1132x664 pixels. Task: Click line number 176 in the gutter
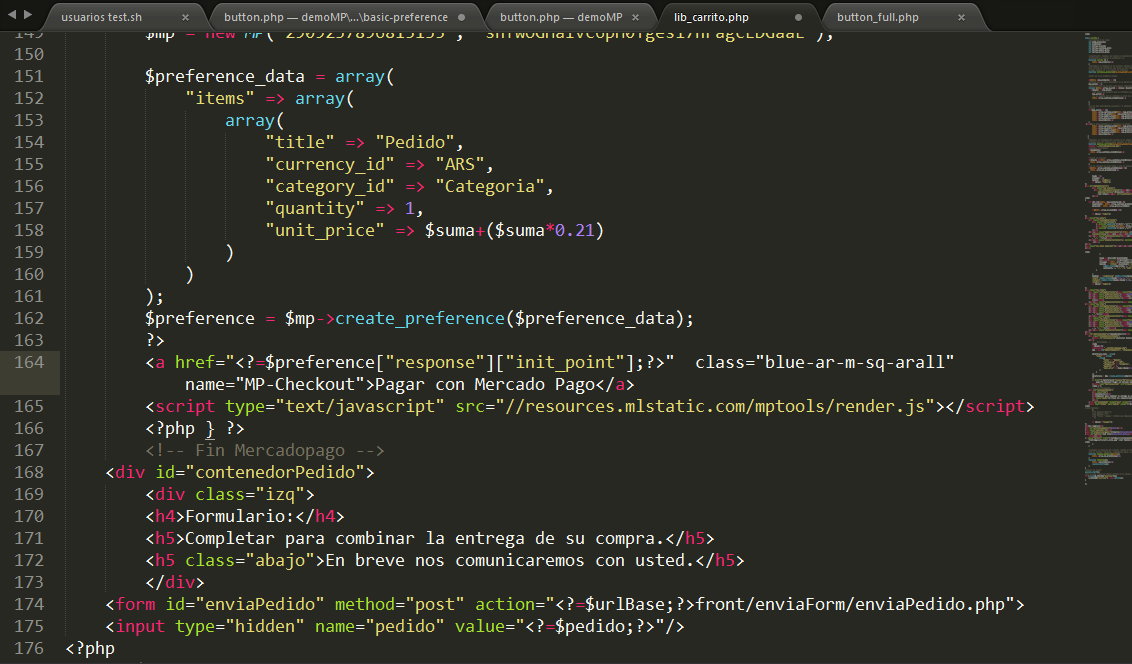click(x=29, y=648)
